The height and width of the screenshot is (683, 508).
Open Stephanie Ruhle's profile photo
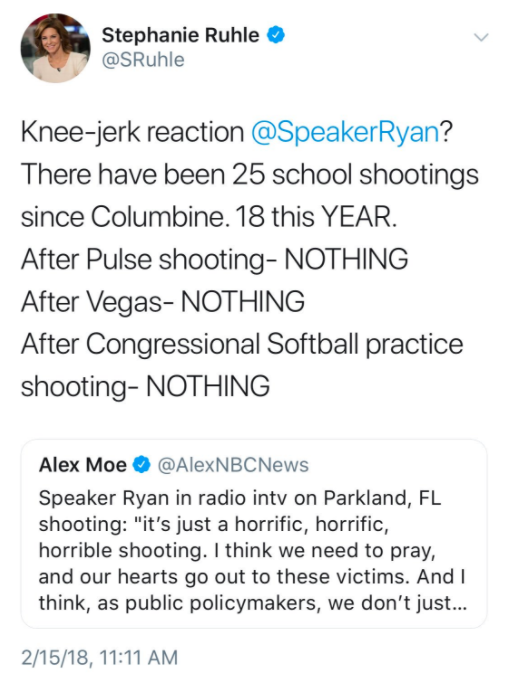point(55,48)
